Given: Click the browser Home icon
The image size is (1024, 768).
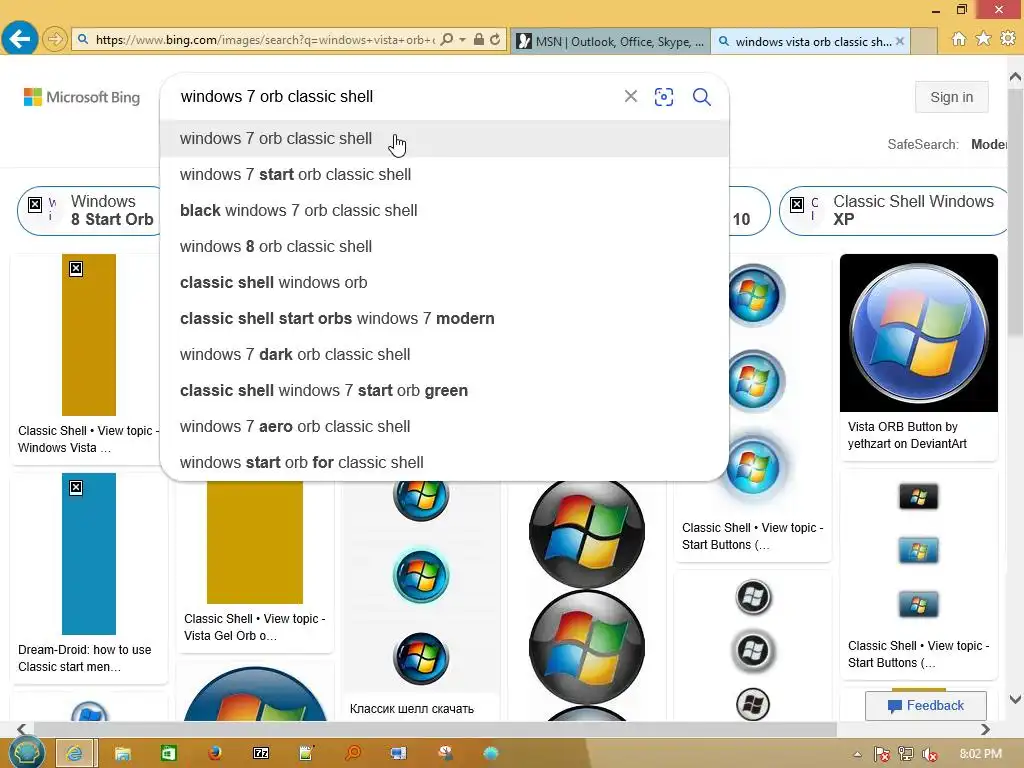Looking at the screenshot, I should click(959, 39).
